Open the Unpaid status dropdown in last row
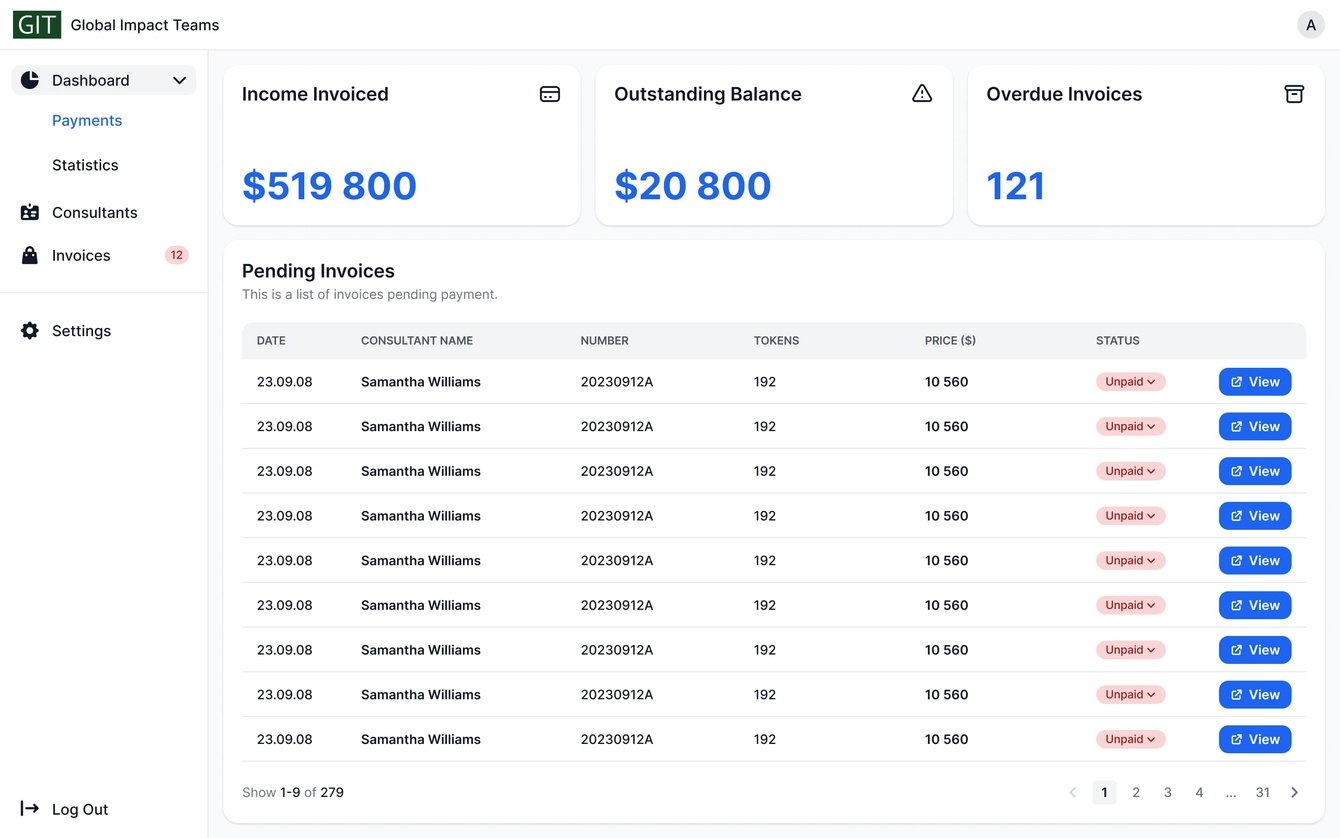Viewport: 1340px width, 838px height. click(x=1130, y=740)
